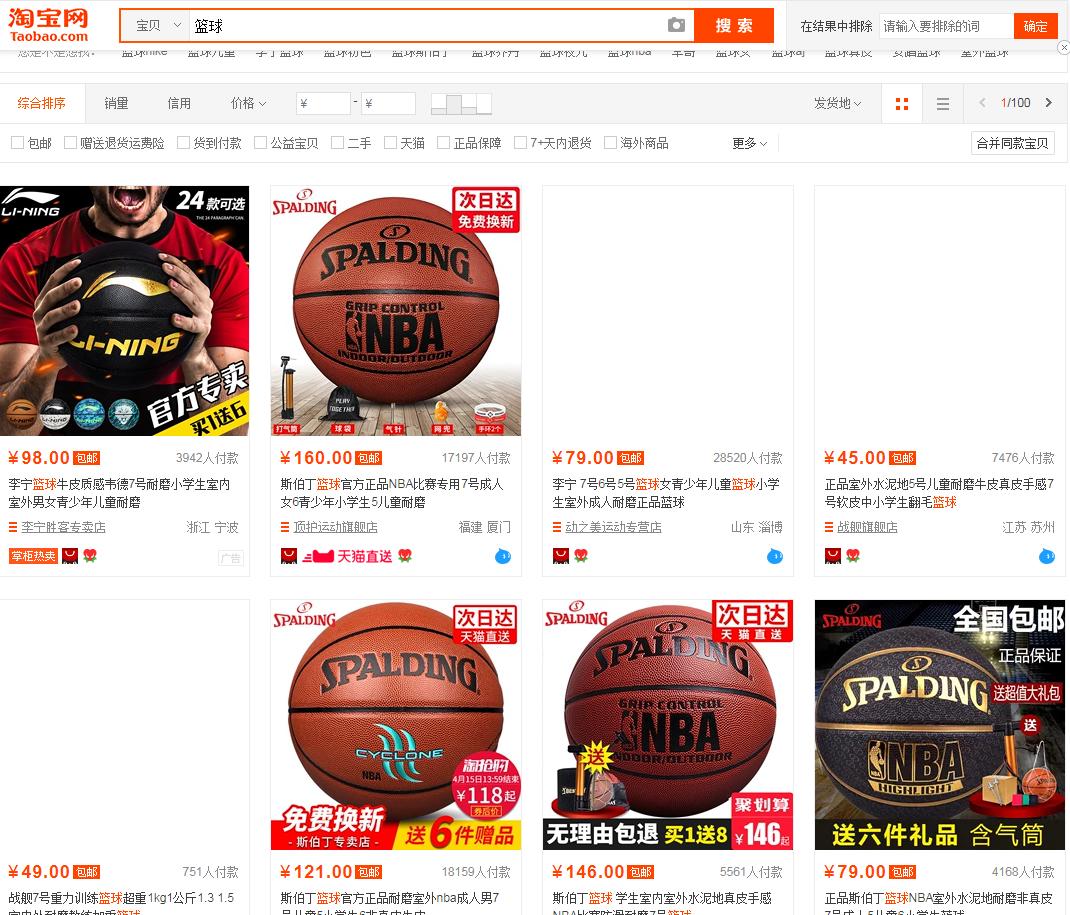Screen dimensions: 1070x915
Task: Open the 价格 sort dropdown
Action: pos(248,103)
